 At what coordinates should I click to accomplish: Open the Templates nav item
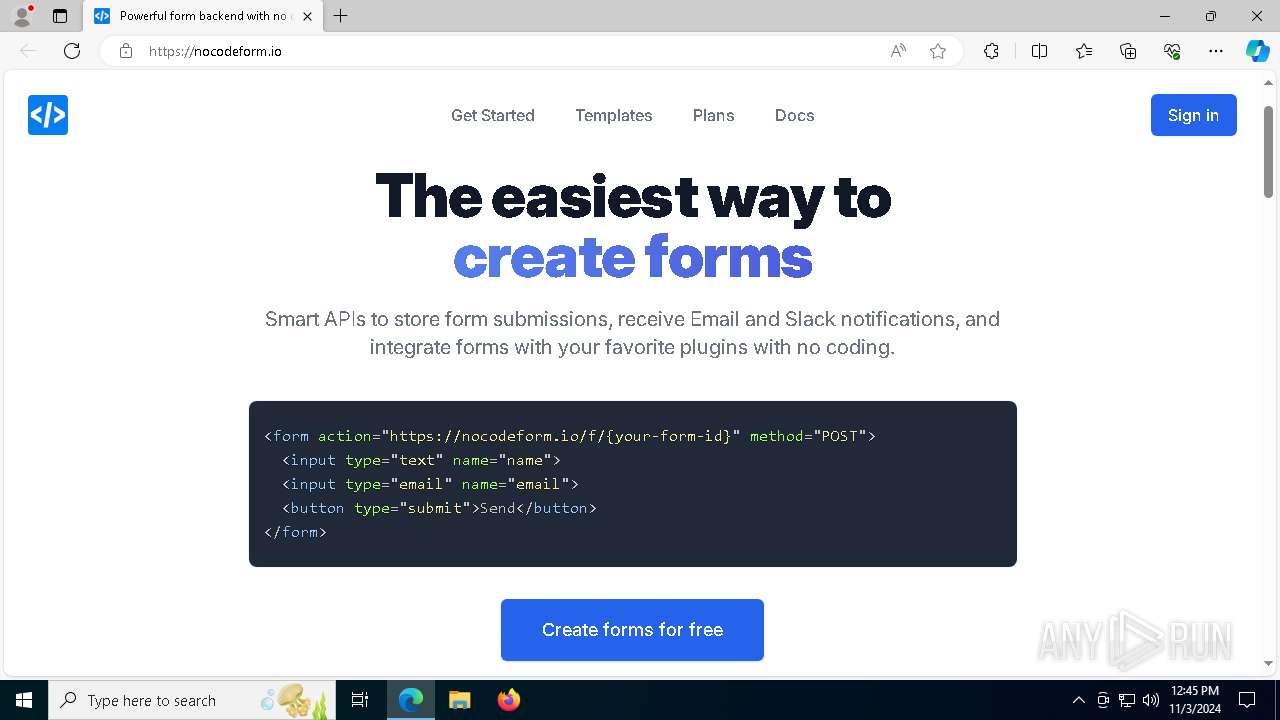[x=614, y=115]
